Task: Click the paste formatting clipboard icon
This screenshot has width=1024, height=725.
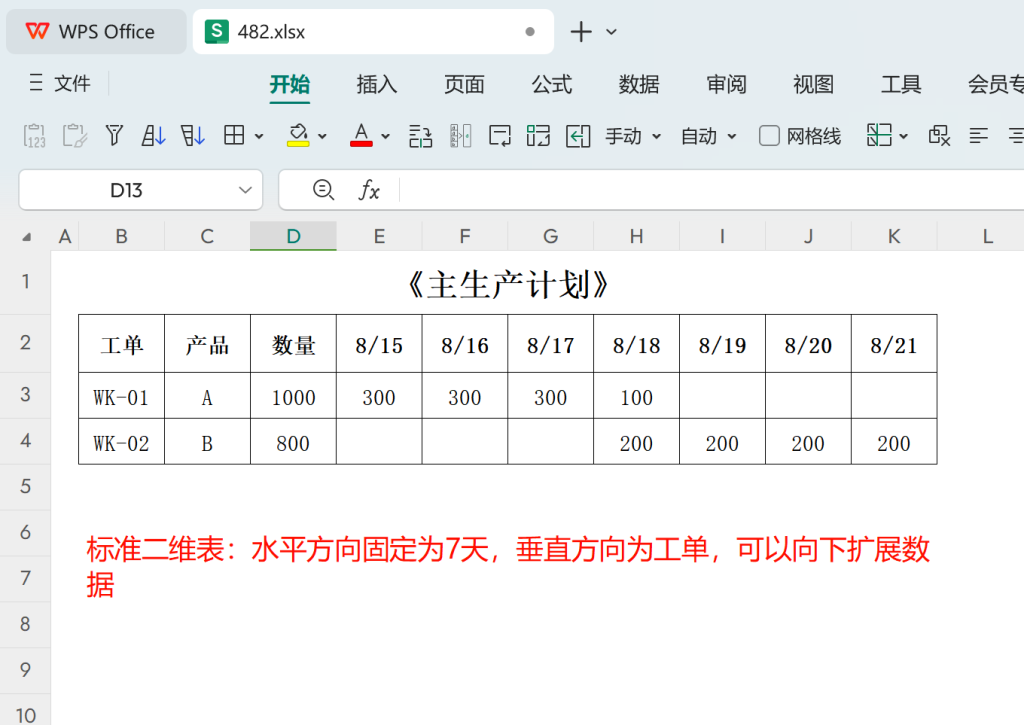Action: [x=74, y=136]
